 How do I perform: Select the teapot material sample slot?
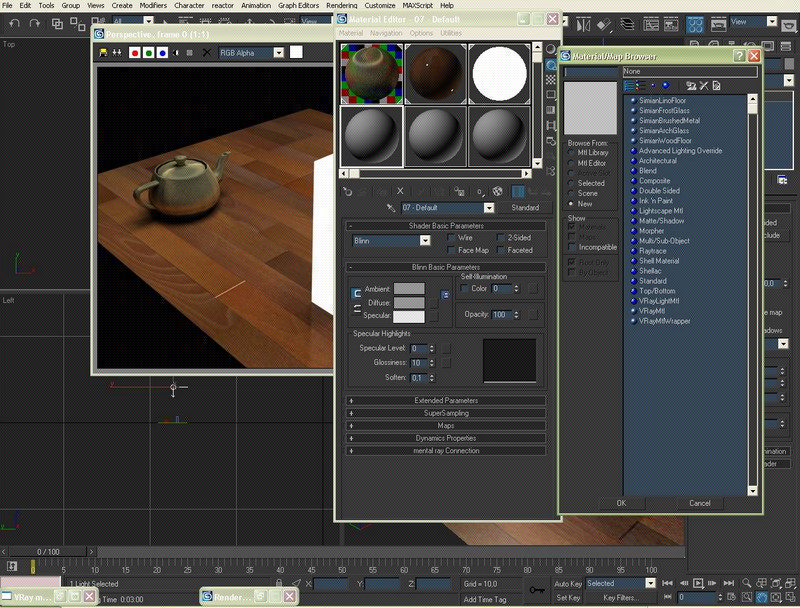[371, 74]
